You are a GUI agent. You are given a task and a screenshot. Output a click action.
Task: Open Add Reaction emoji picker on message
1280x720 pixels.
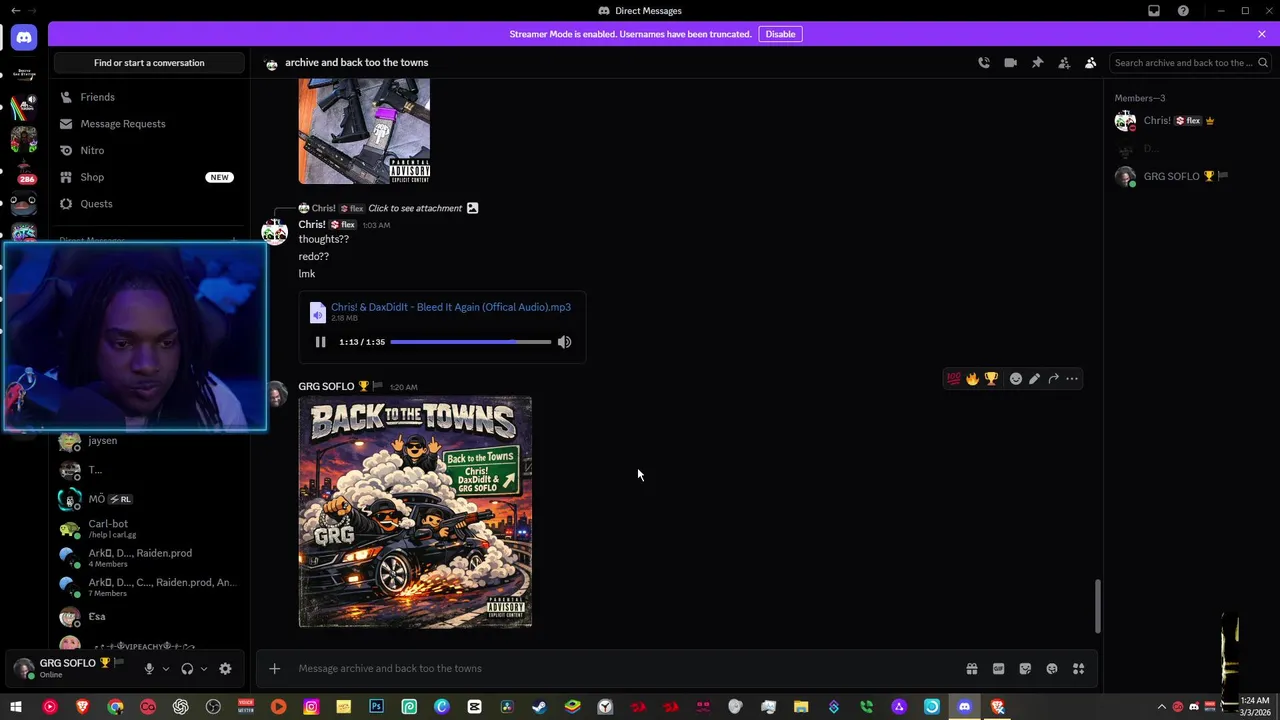click(1016, 379)
